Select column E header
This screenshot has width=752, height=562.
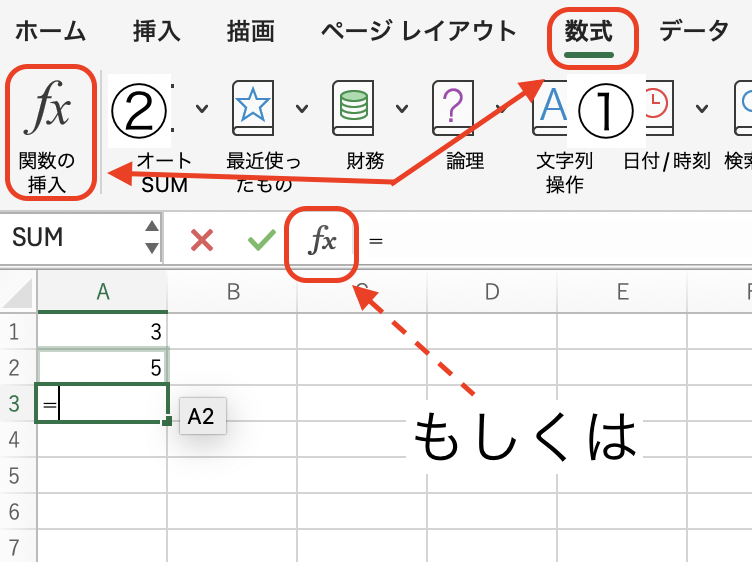(x=623, y=292)
